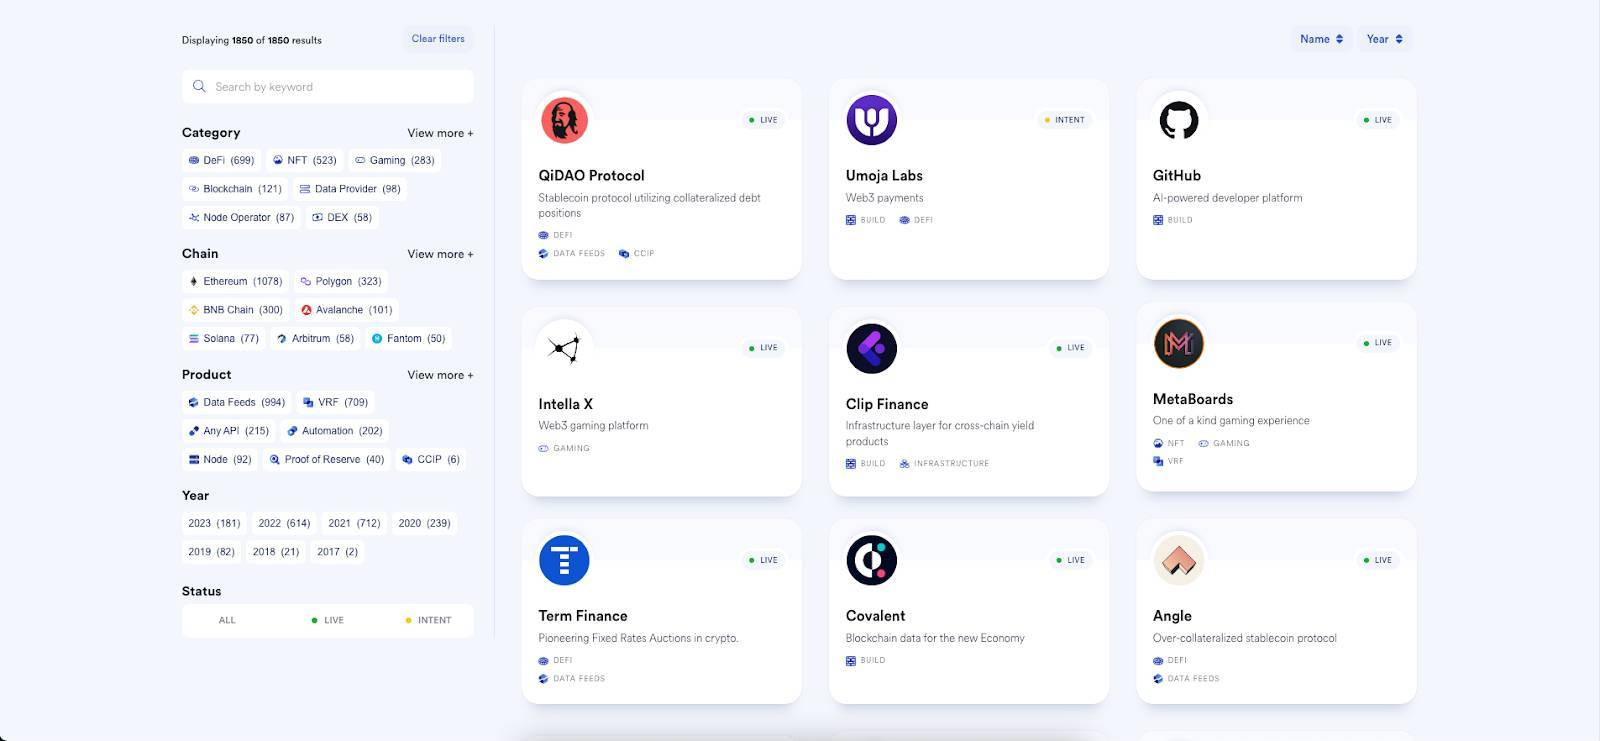
Task: Click the Build tag icon on Covalent card
Action: click(851, 660)
